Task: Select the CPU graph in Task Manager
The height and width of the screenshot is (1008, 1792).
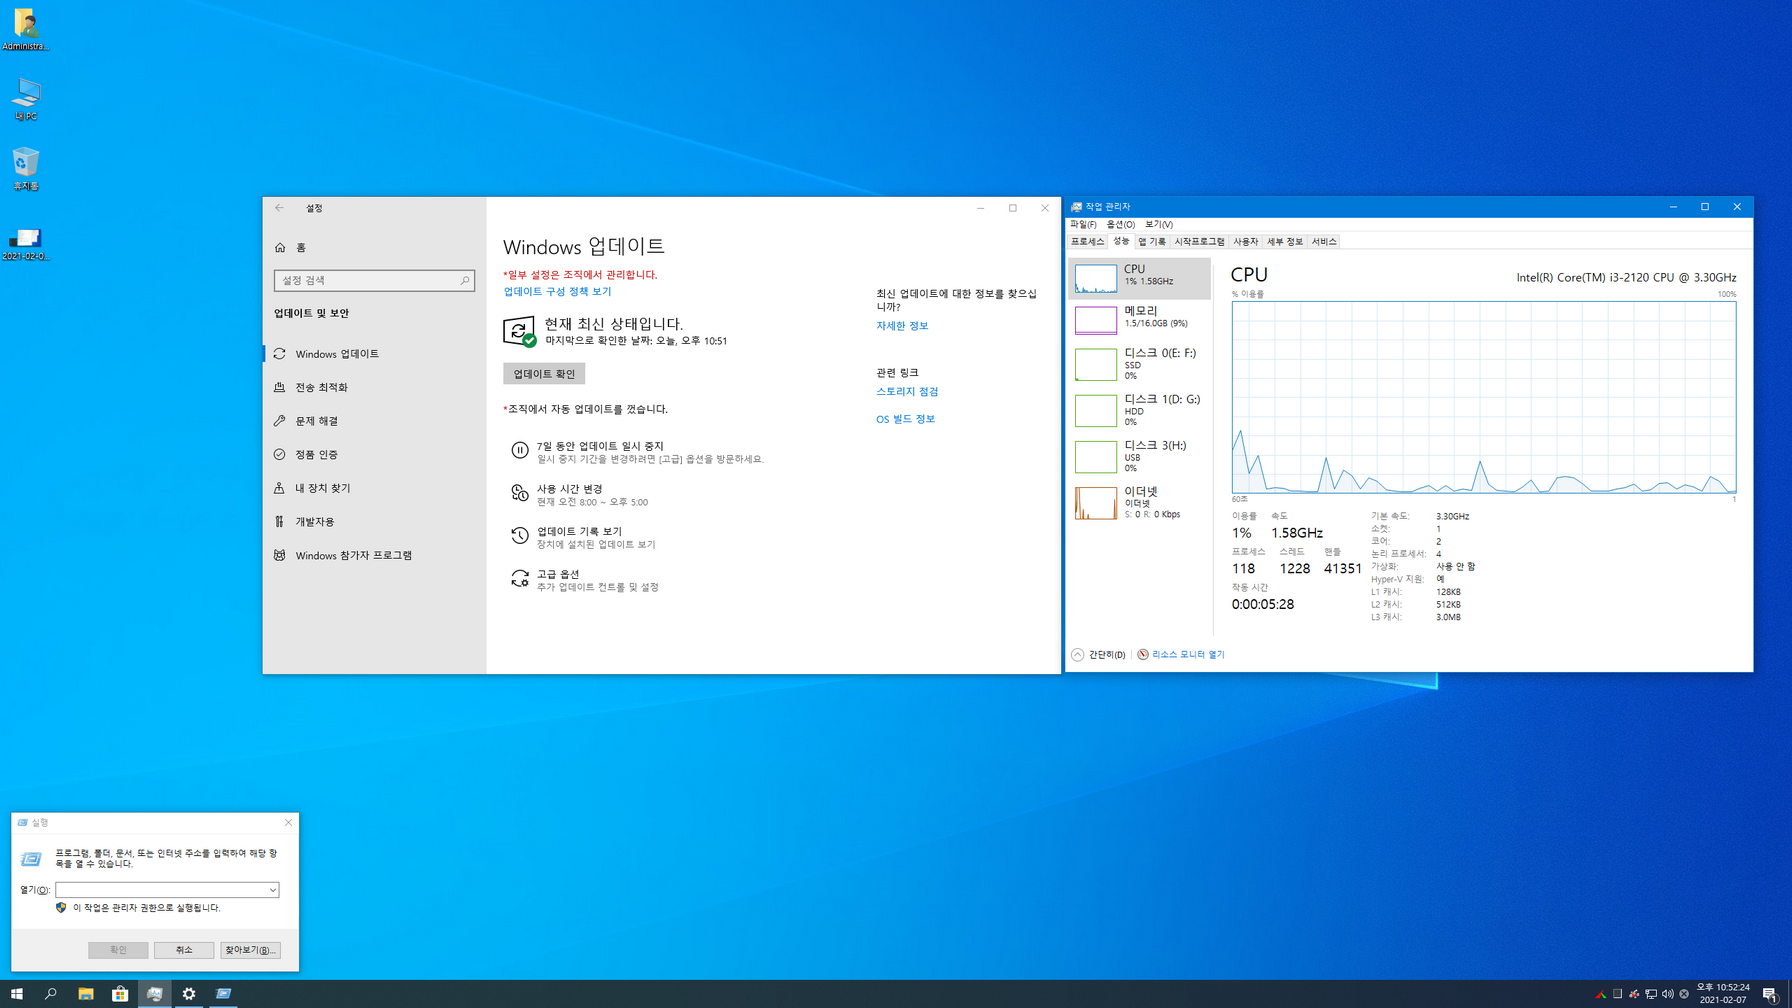Action: (x=1139, y=278)
